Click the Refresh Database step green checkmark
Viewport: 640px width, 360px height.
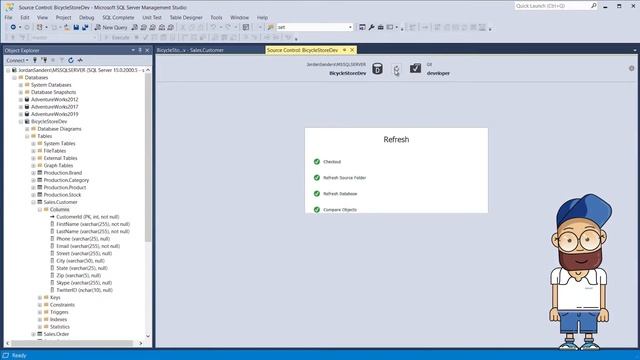pyautogui.click(x=317, y=193)
